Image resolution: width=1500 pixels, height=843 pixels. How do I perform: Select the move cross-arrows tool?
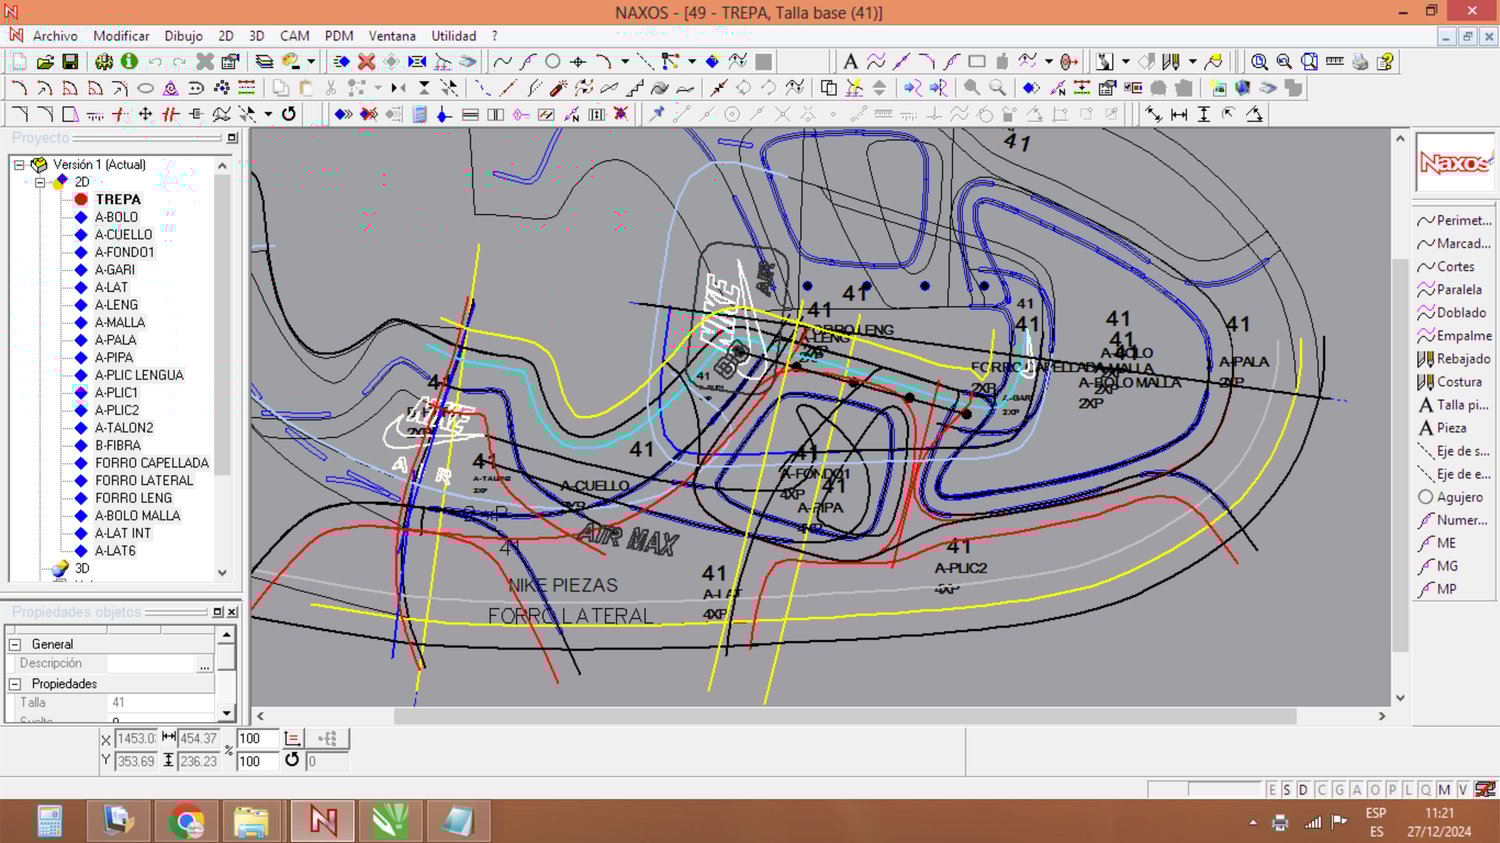(145, 114)
